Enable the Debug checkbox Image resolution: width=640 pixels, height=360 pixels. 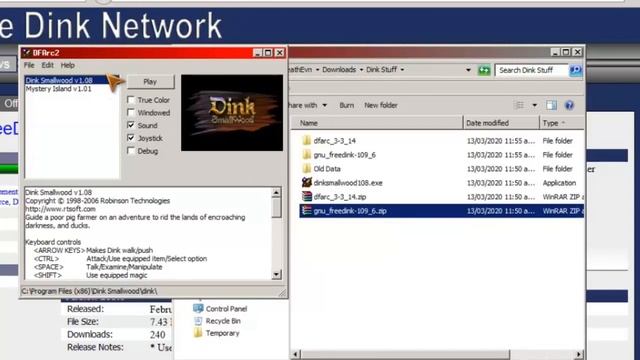[x=131, y=151]
